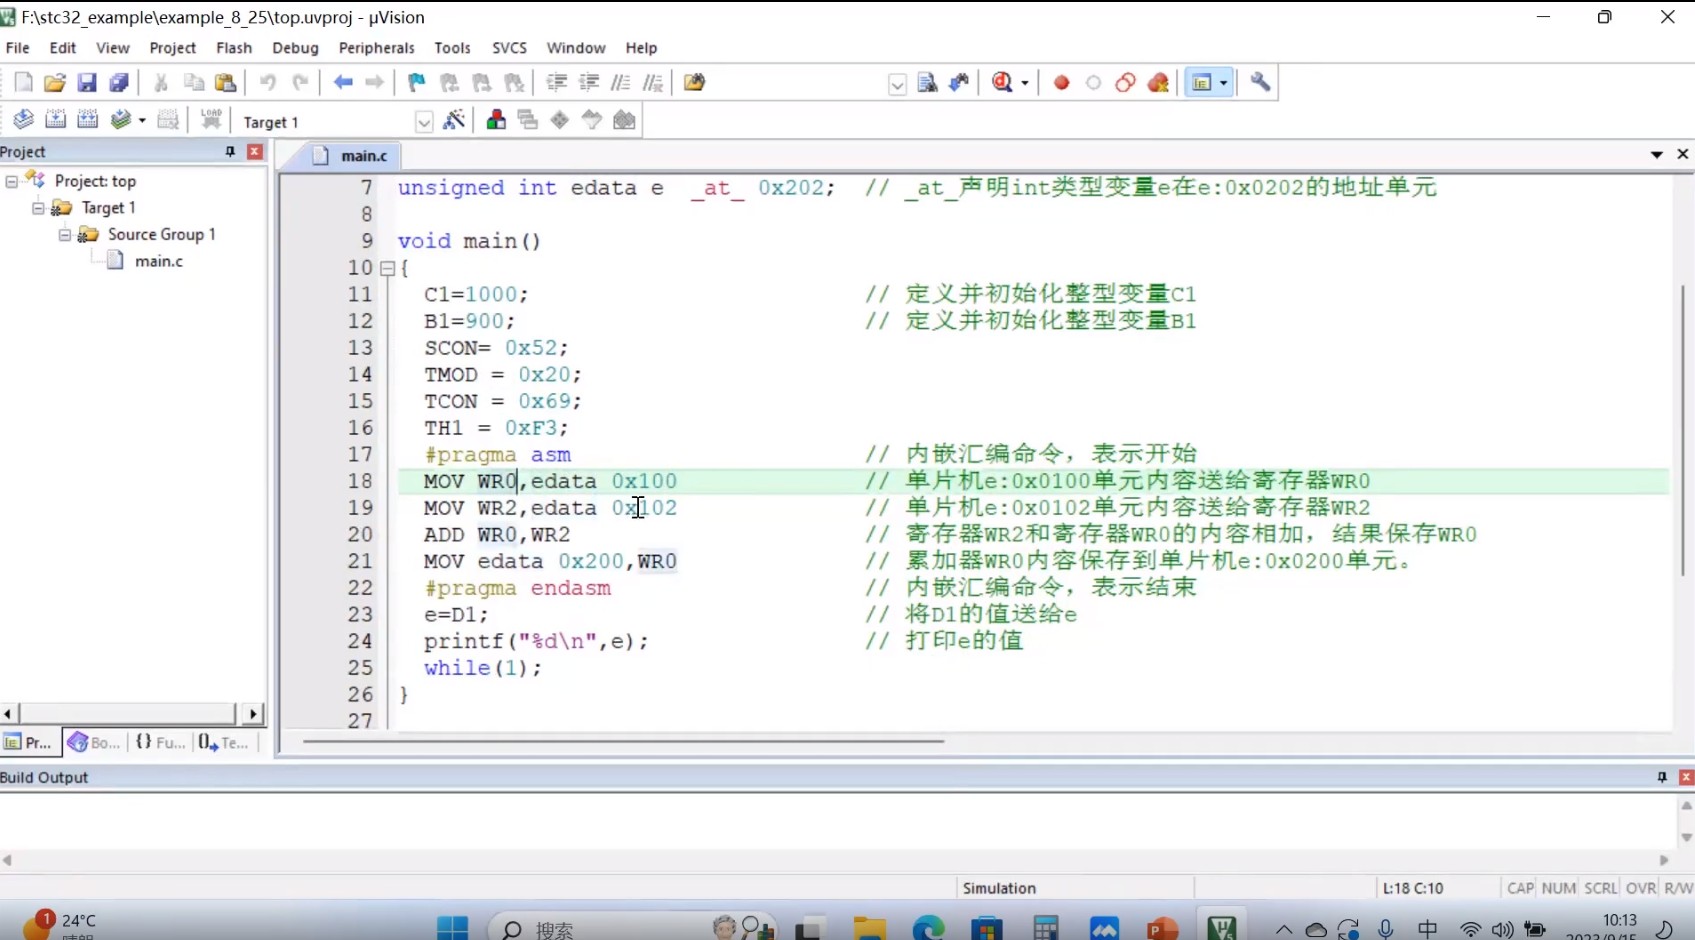Indent the selected lines

557,83
